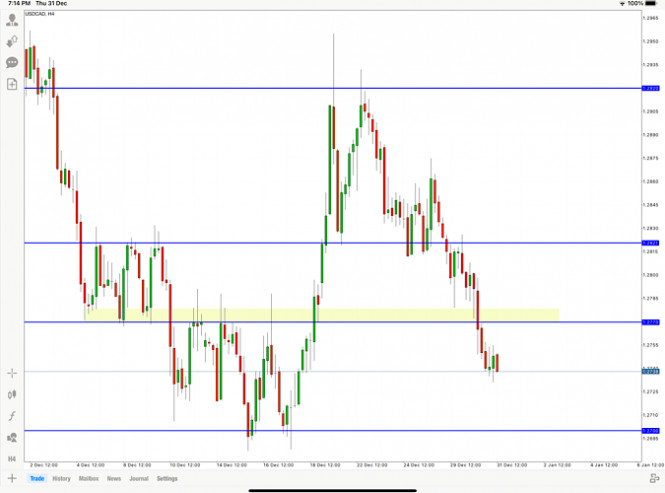The image size is (665, 493).
Task: Open the Settings tab
Action: coord(167,479)
